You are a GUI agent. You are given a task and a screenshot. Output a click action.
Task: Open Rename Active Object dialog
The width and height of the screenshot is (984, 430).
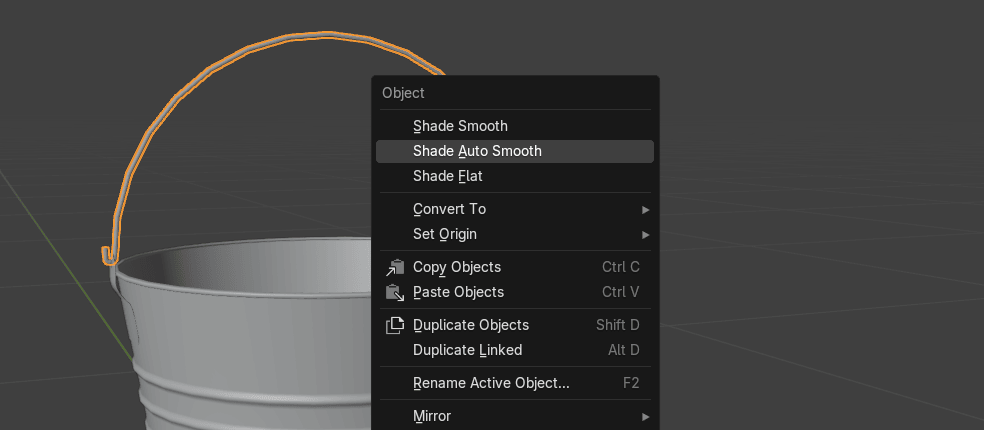(490, 383)
